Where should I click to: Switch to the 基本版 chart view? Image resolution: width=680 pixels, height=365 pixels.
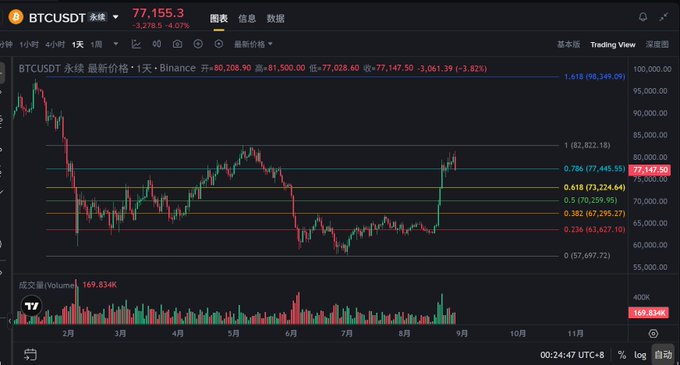(x=569, y=44)
